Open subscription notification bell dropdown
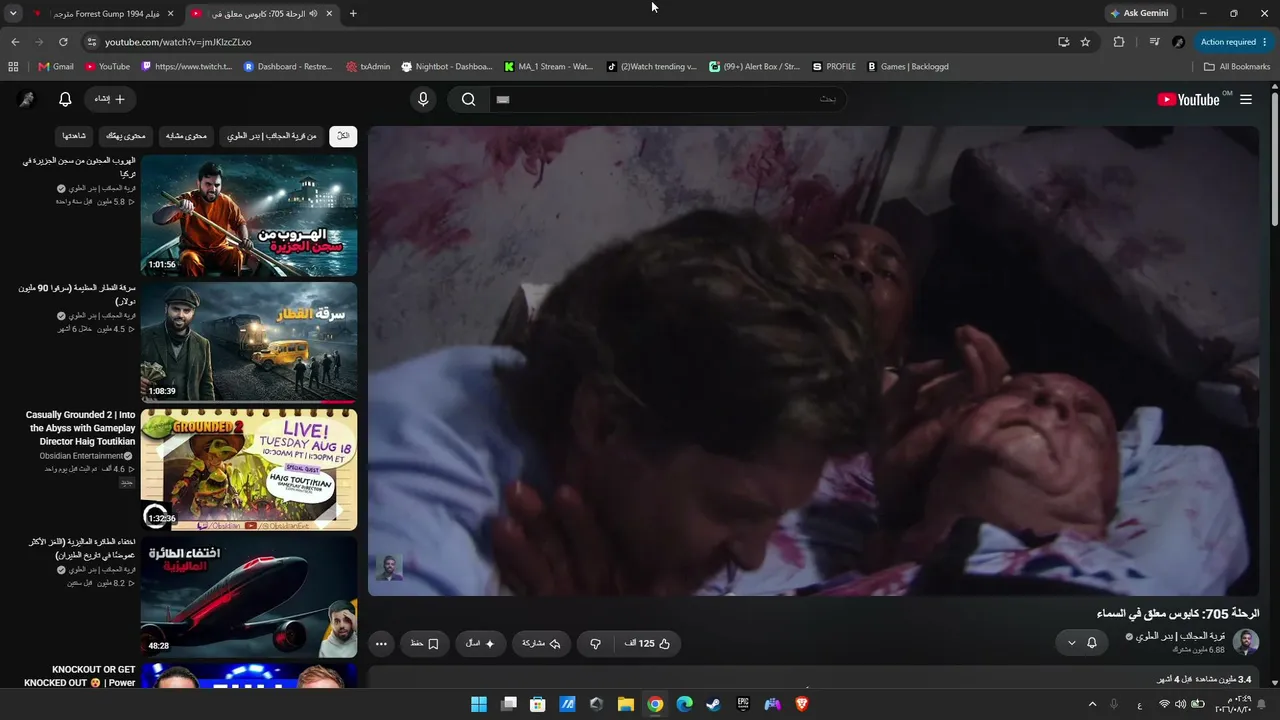The width and height of the screenshot is (1280, 720). (1081, 642)
